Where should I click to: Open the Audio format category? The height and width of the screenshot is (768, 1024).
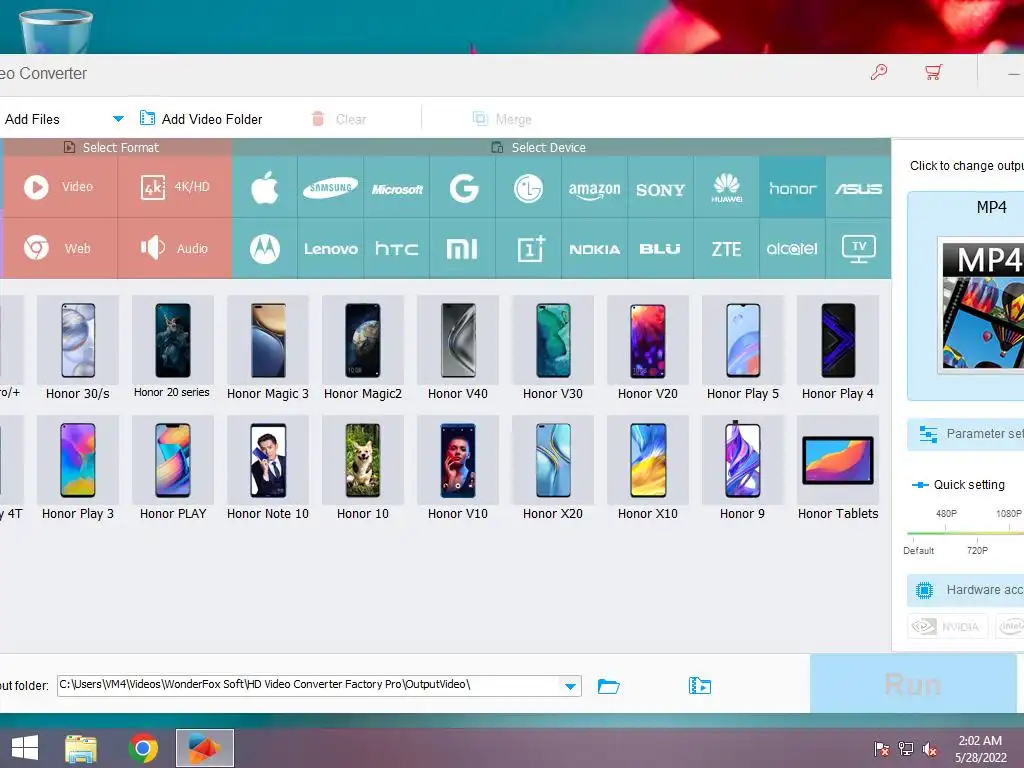click(x=175, y=249)
